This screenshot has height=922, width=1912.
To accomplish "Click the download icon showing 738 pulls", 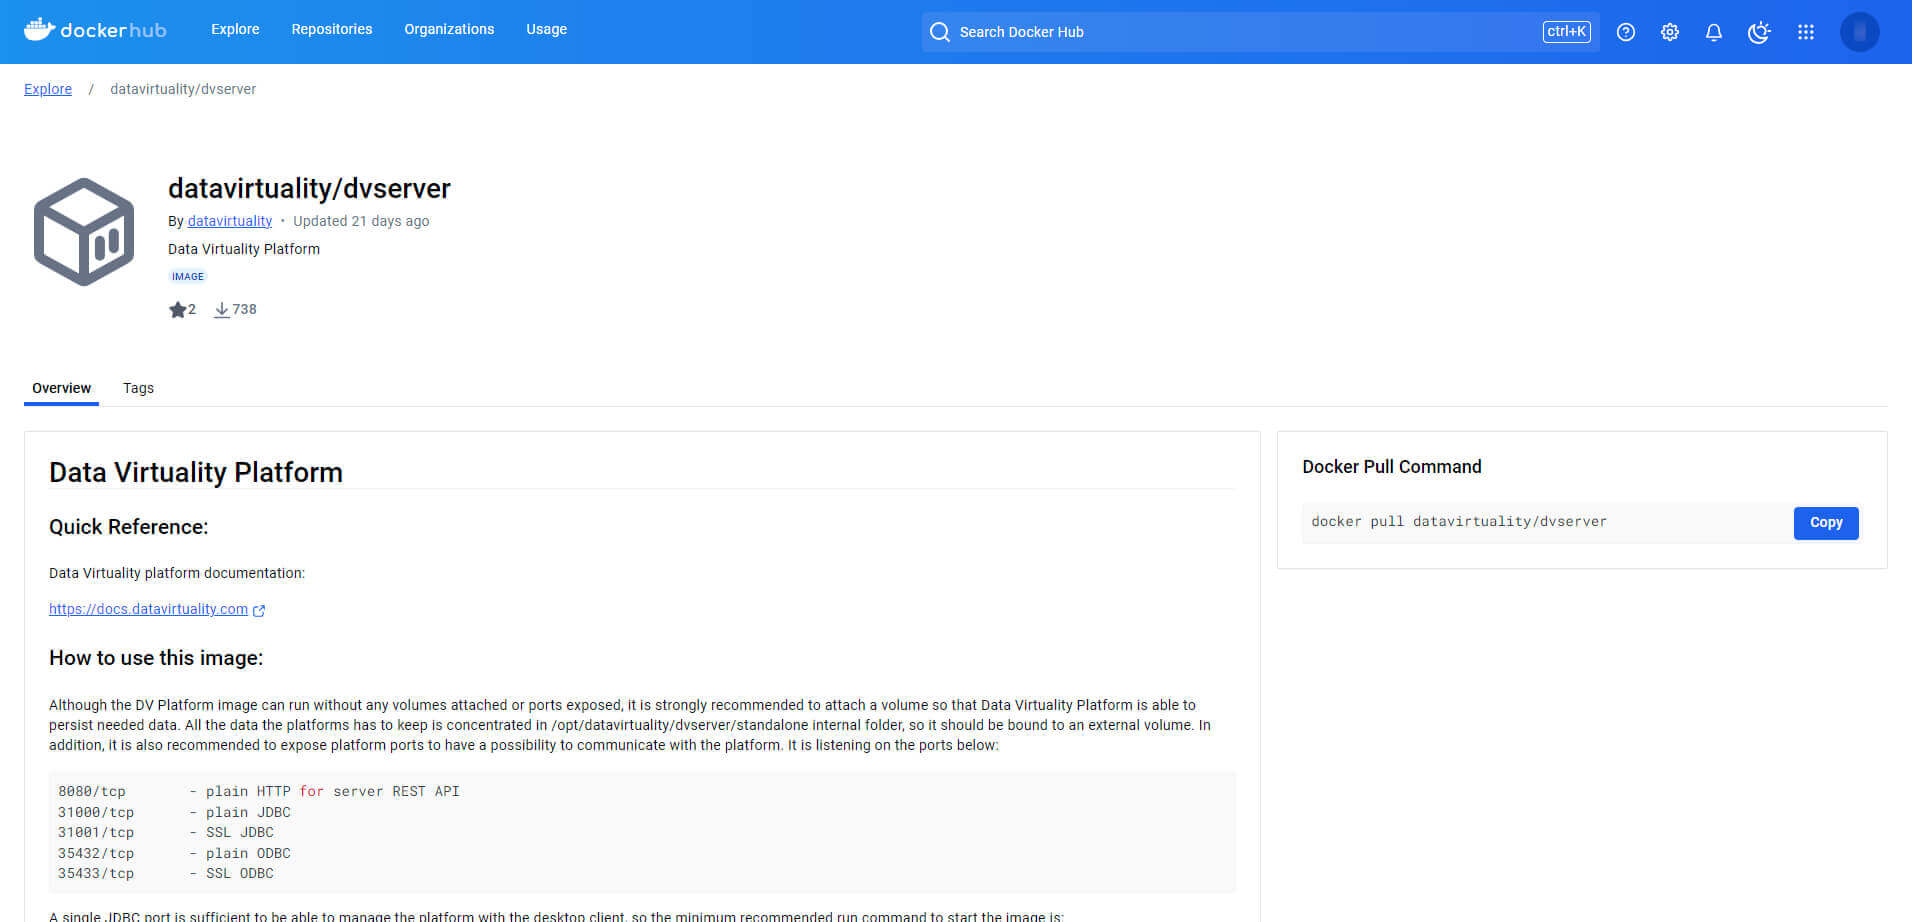I will click(222, 310).
